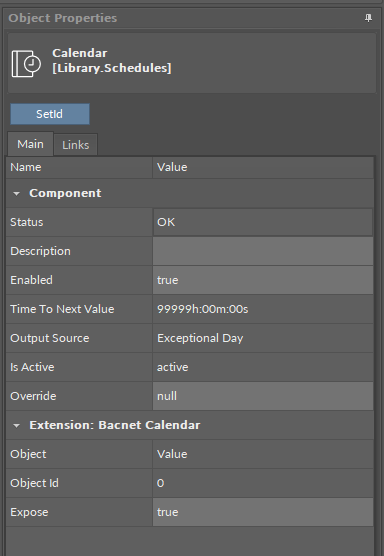Collapse the Extension: Bacnet Calendar section arrow
Viewport: 384px width, 556px height.
click(16, 426)
